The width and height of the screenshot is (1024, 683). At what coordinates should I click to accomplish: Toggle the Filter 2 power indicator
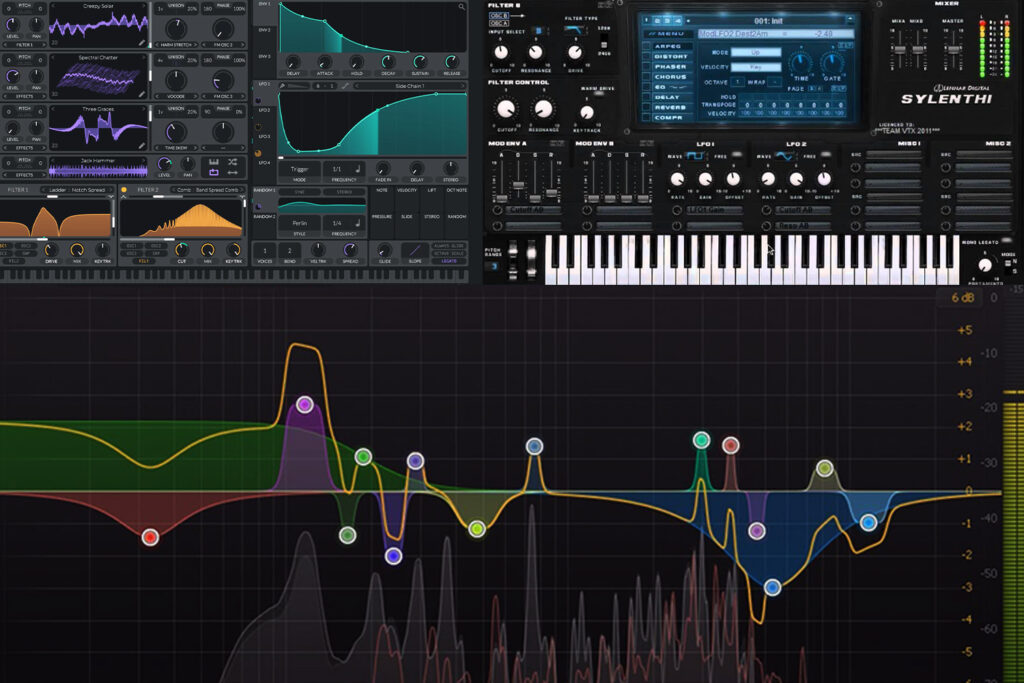pyautogui.click(x=124, y=190)
